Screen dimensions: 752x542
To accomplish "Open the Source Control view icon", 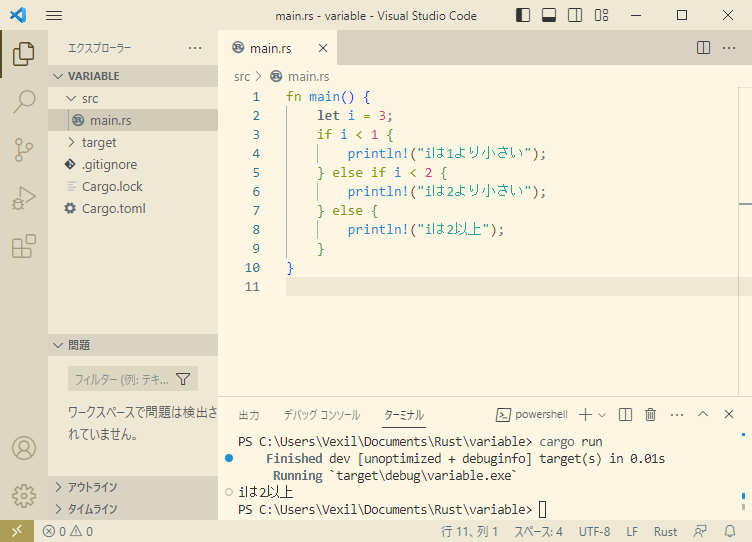I will 24,150.
